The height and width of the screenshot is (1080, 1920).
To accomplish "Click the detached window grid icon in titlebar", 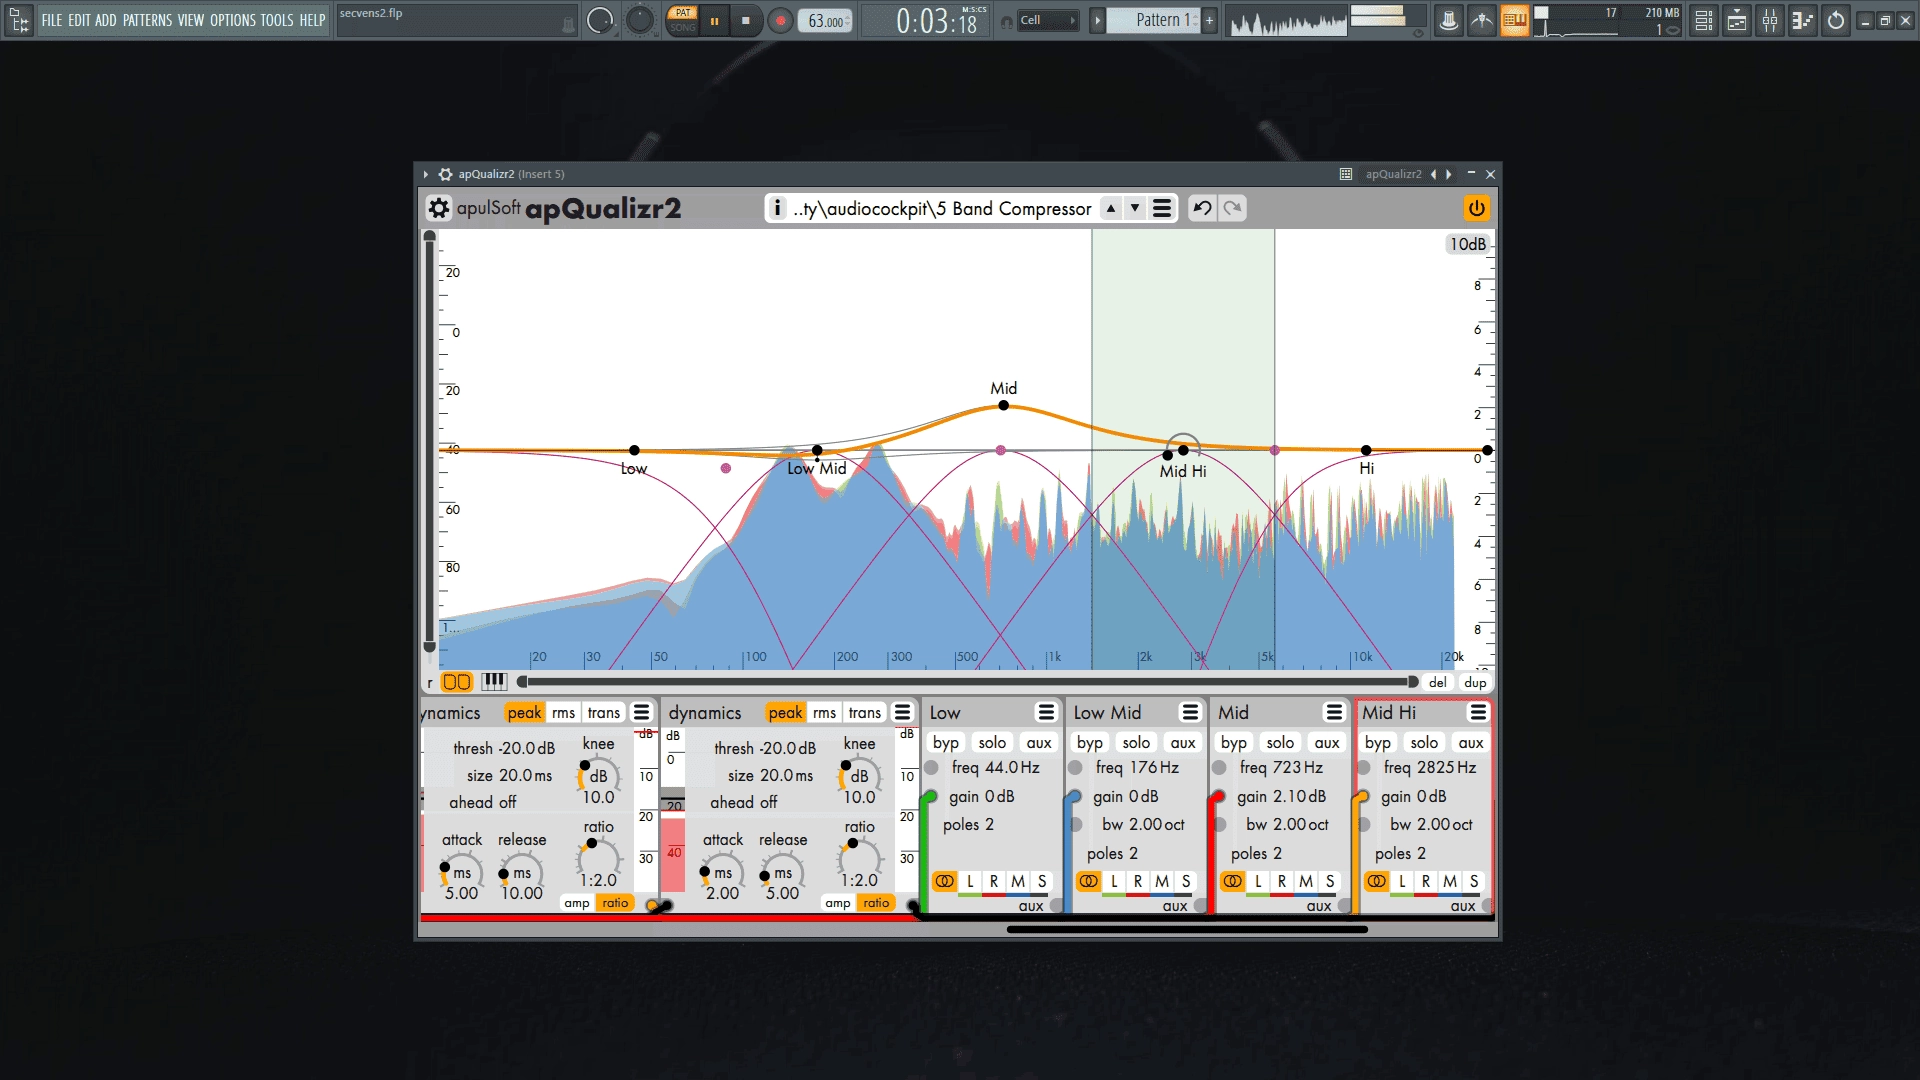I will (x=1346, y=174).
